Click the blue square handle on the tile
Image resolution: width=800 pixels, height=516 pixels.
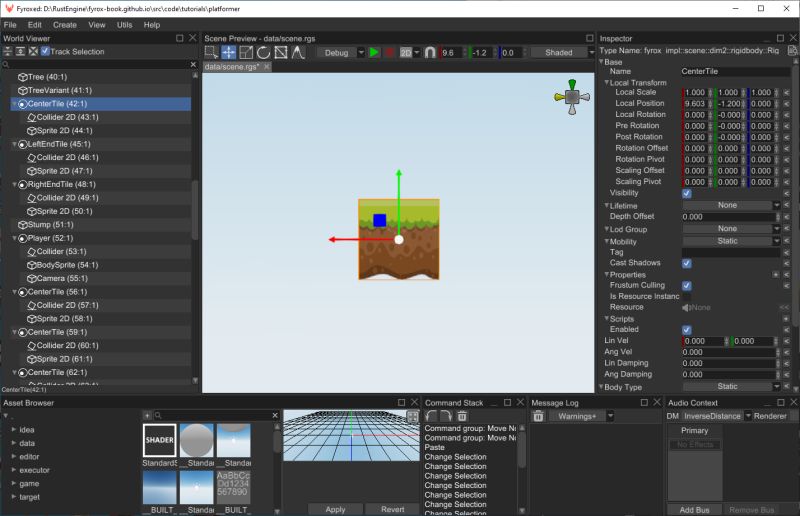380,220
